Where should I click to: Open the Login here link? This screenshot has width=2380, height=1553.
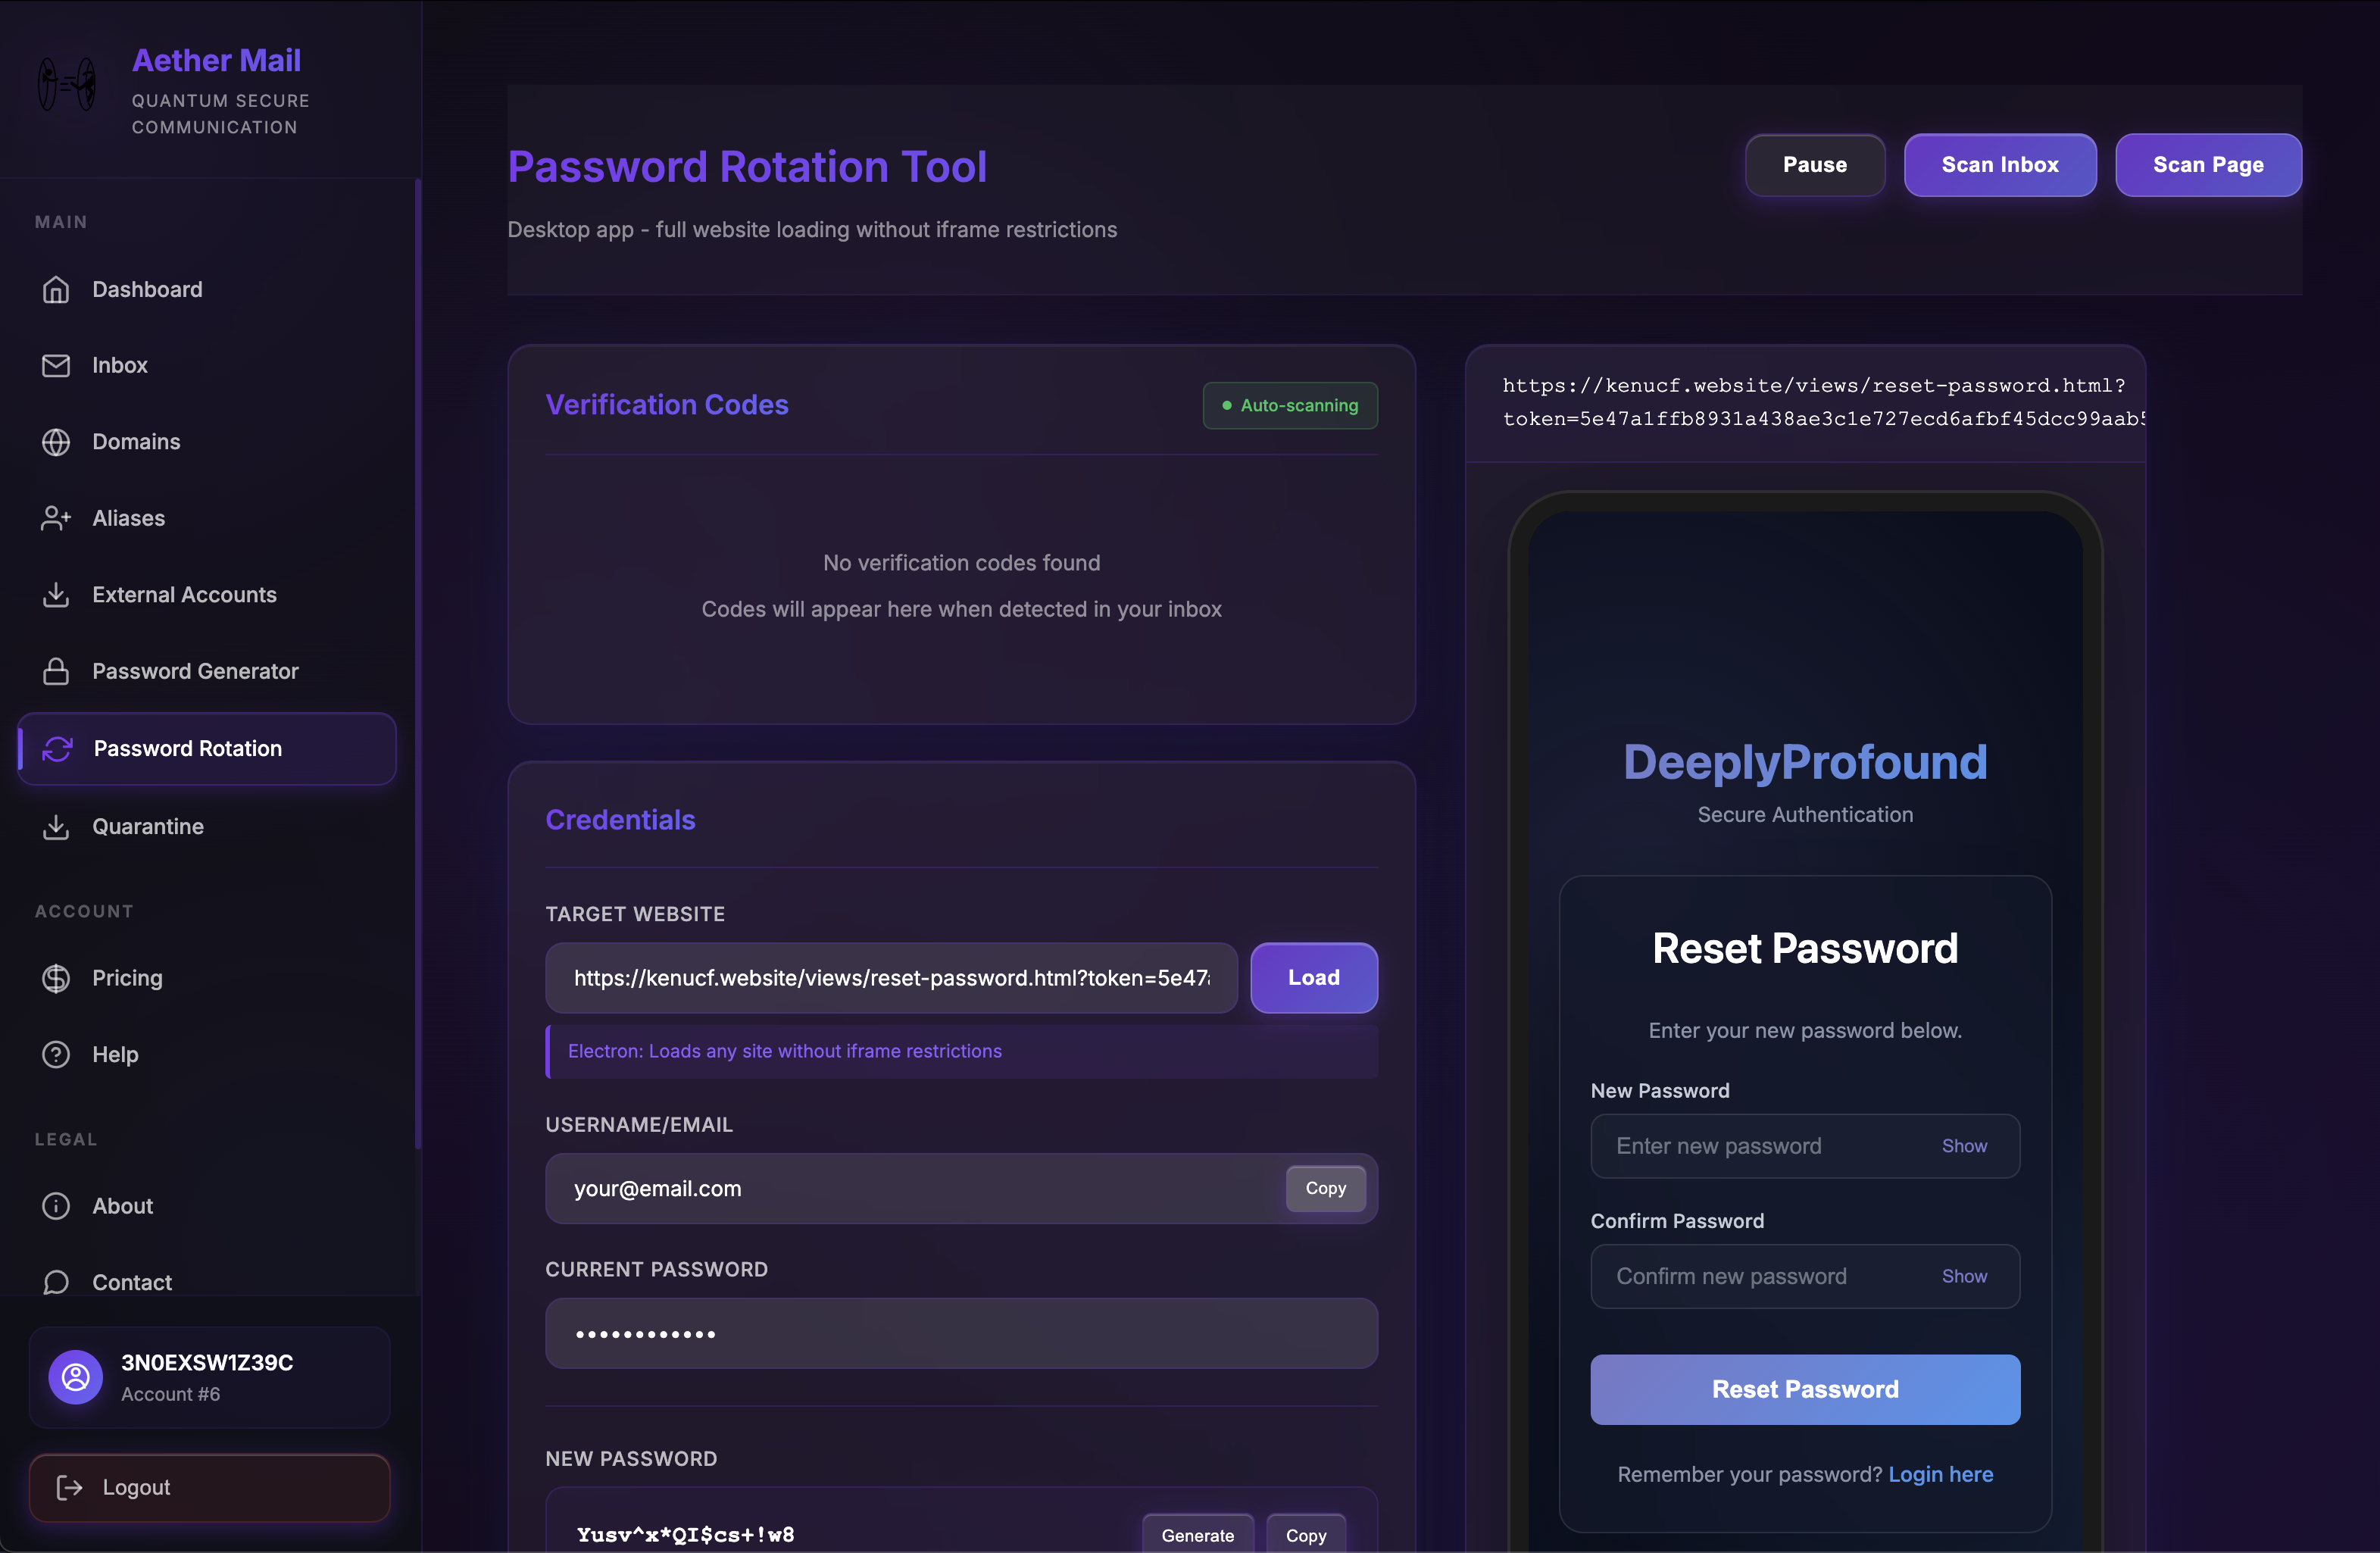tap(1940, 1474)
